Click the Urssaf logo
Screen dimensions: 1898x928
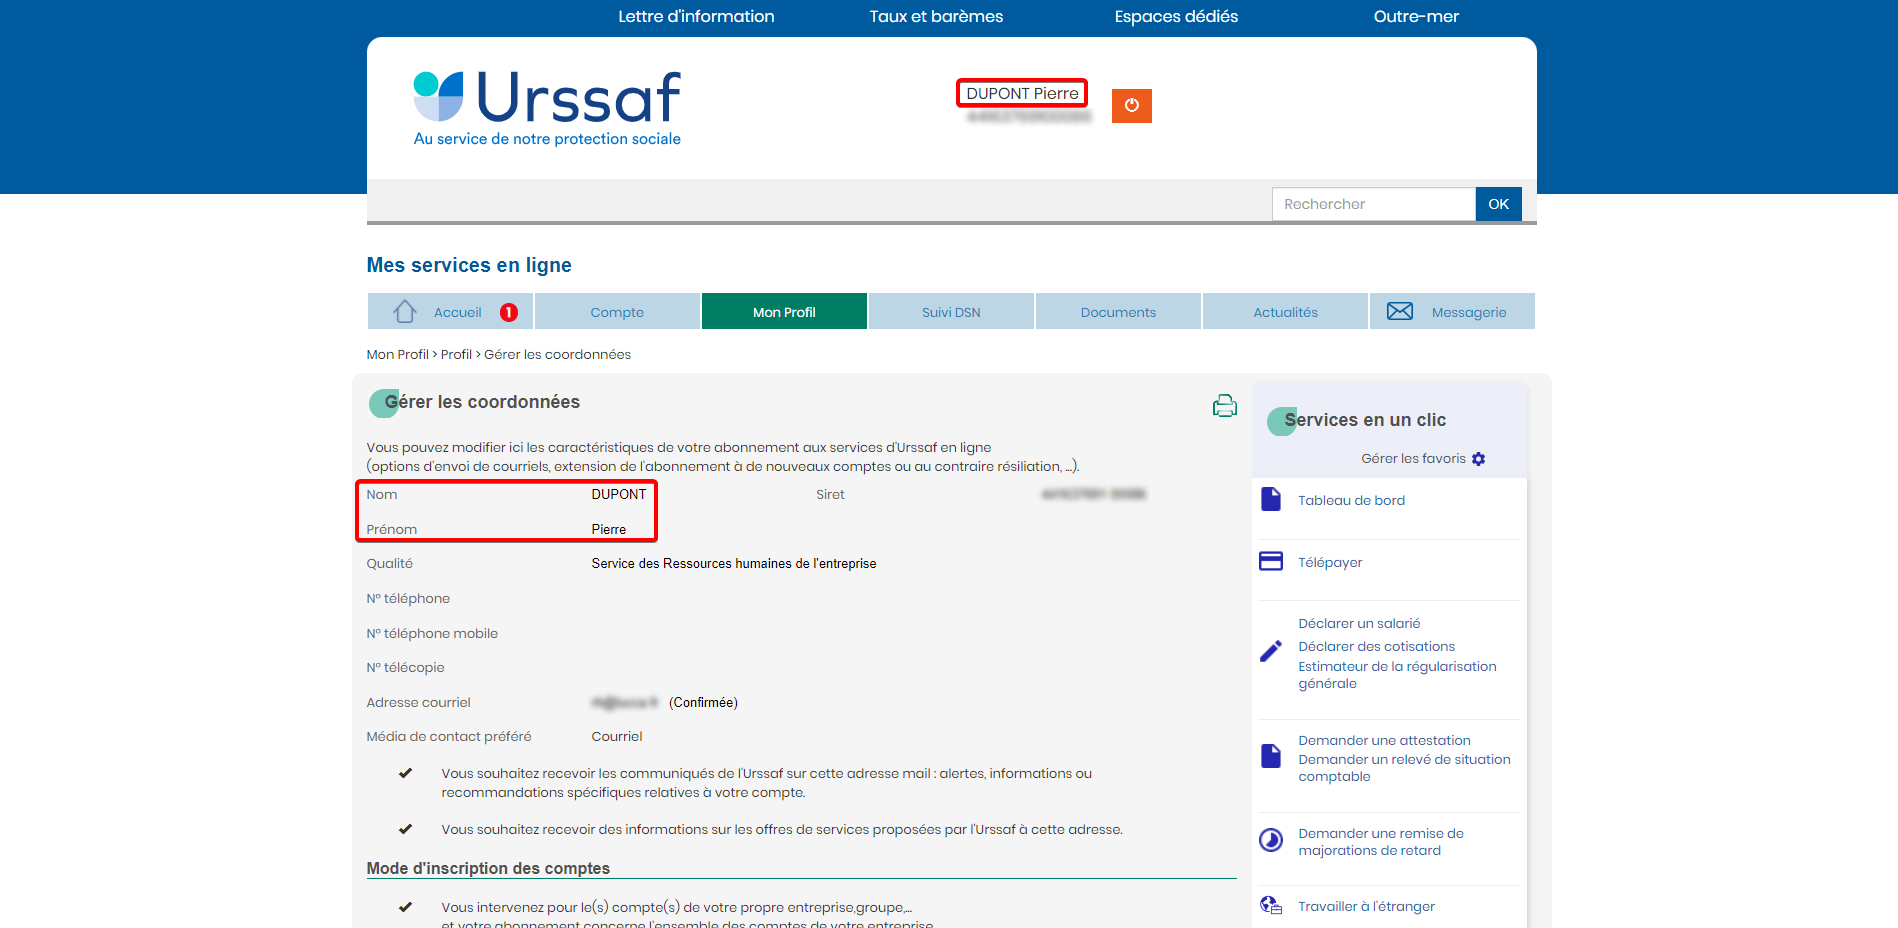pyautogui.click(x=547, y=108)
